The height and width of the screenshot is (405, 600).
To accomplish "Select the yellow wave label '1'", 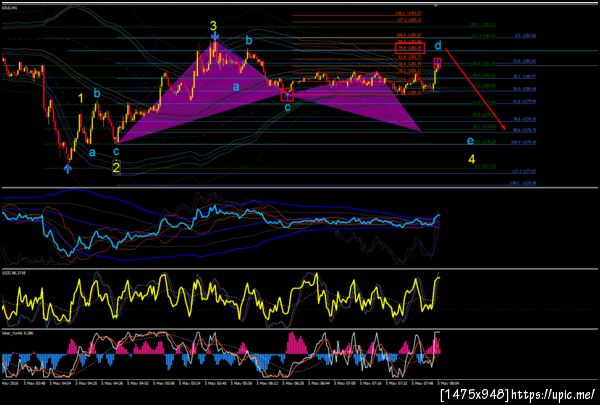I will point(81,99).
